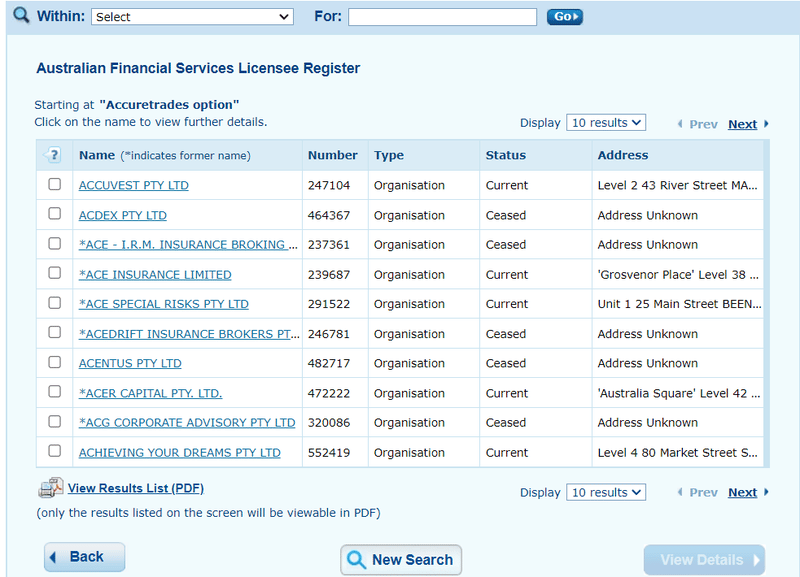The height and width of the screenshot is (577, 800).
Task: Open ACHIEVING YOUR DREAMS PTY LTD link
Action: click(180, 453)
